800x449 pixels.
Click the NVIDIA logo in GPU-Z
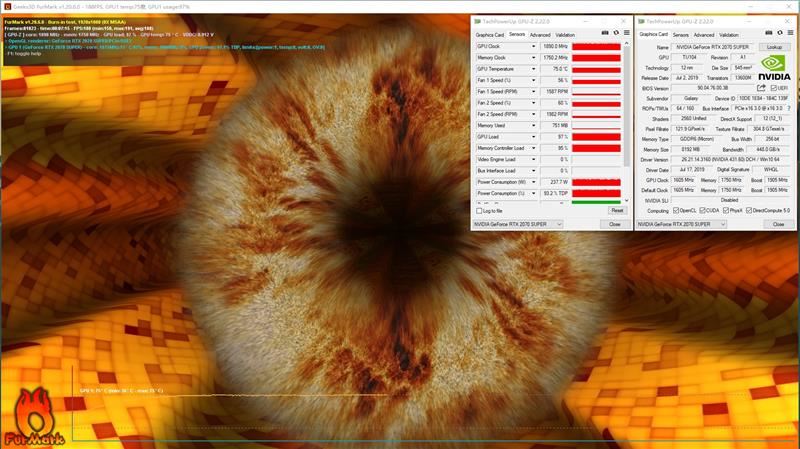[x=774, y=68]
